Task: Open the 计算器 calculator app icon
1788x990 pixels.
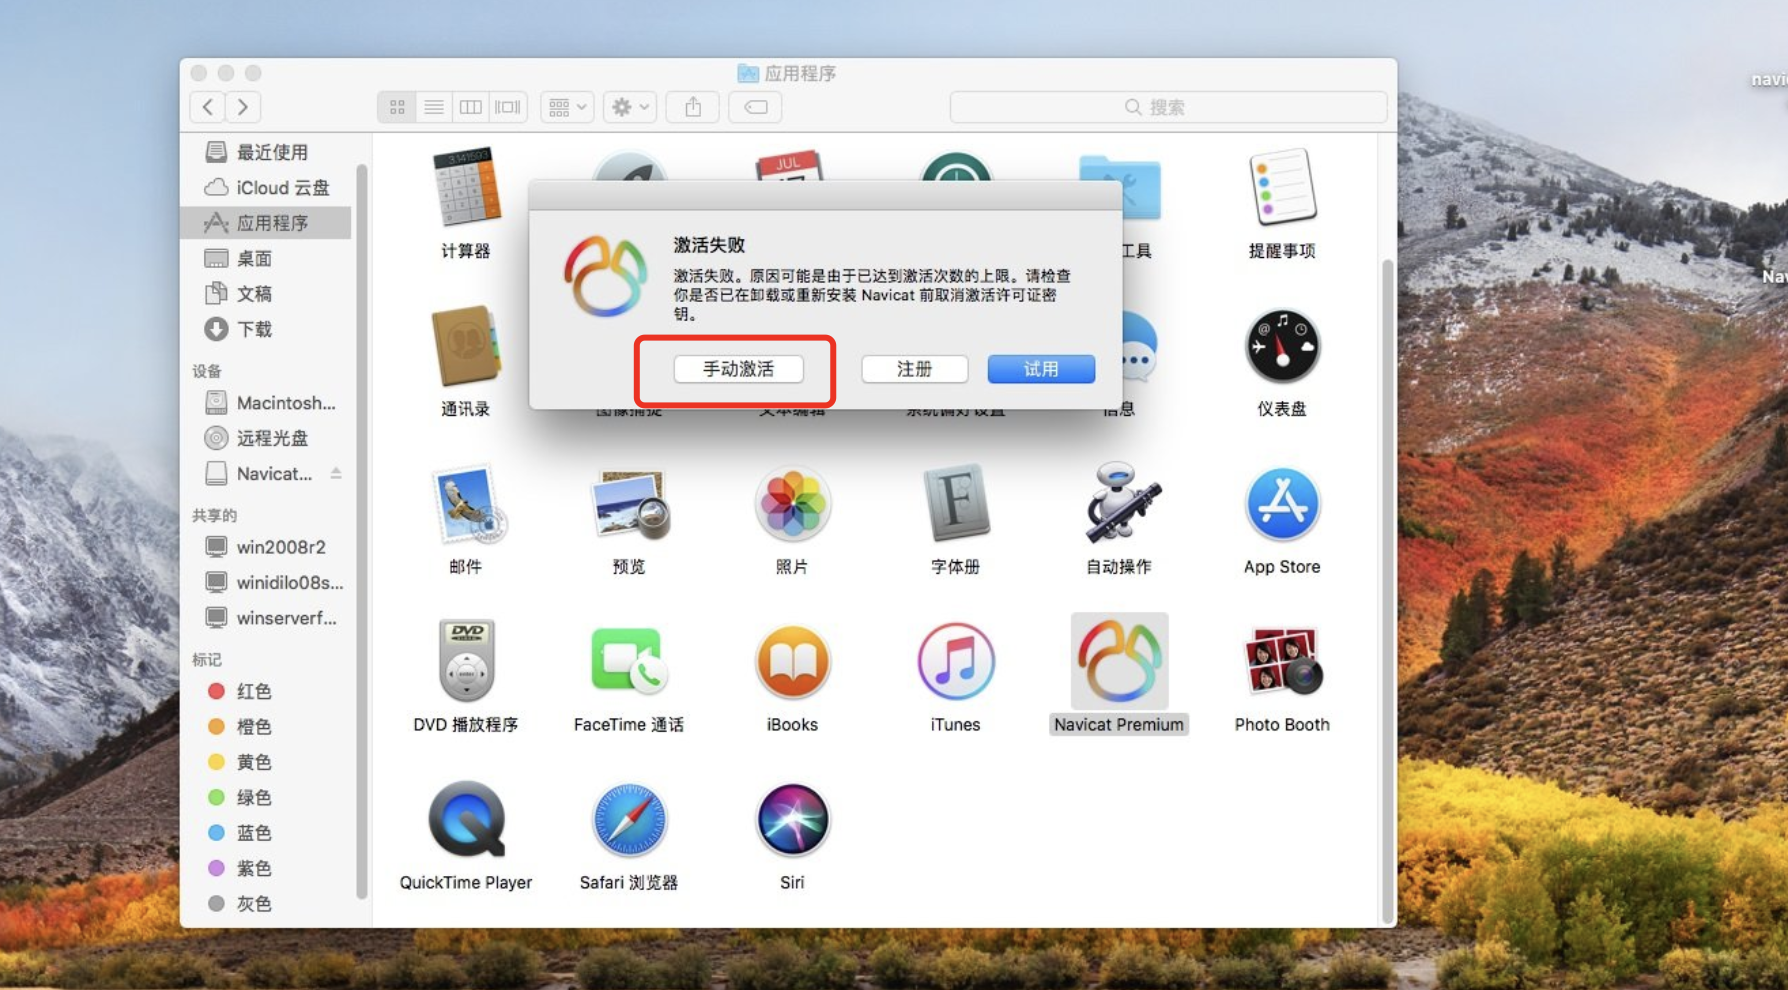Action: (466, 187)
